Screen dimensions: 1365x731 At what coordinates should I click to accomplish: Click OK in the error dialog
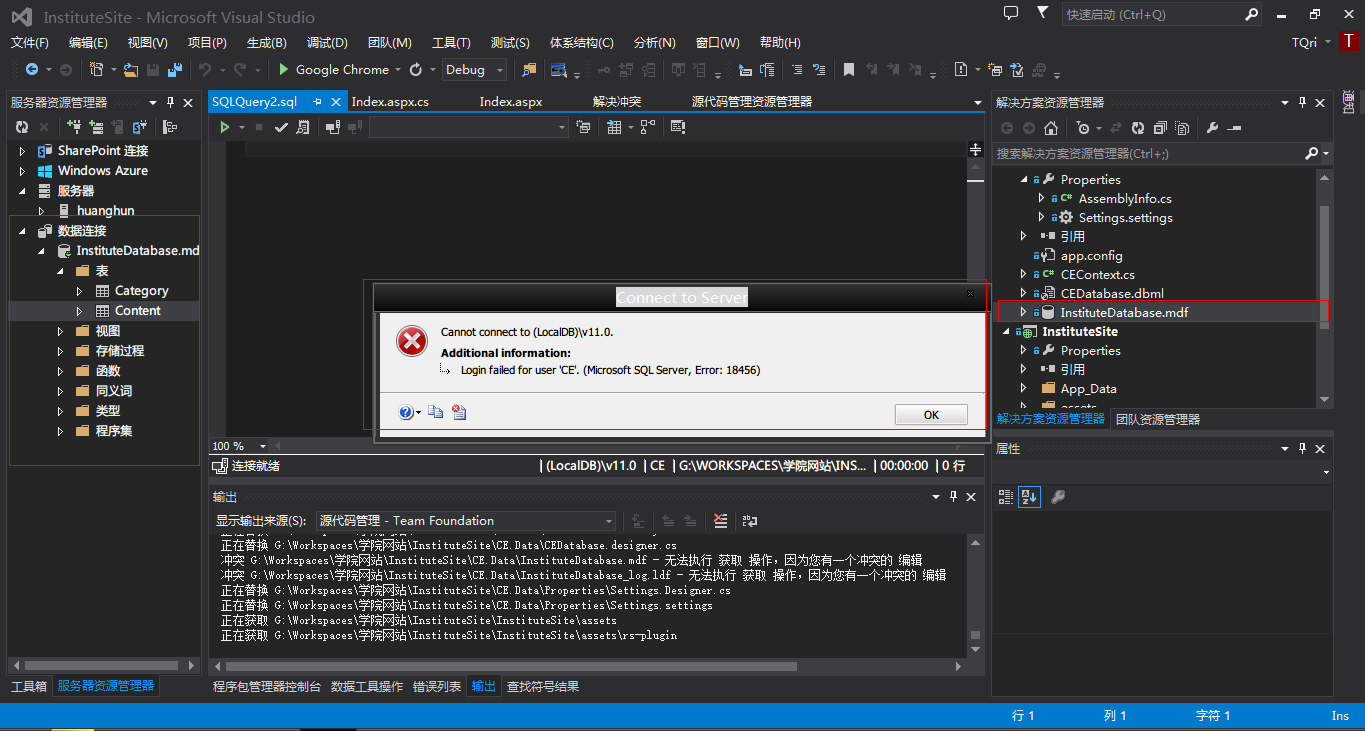point(931,415)
